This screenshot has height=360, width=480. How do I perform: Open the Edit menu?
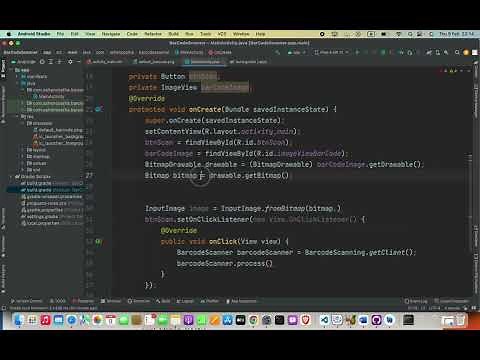click(74, 34)
